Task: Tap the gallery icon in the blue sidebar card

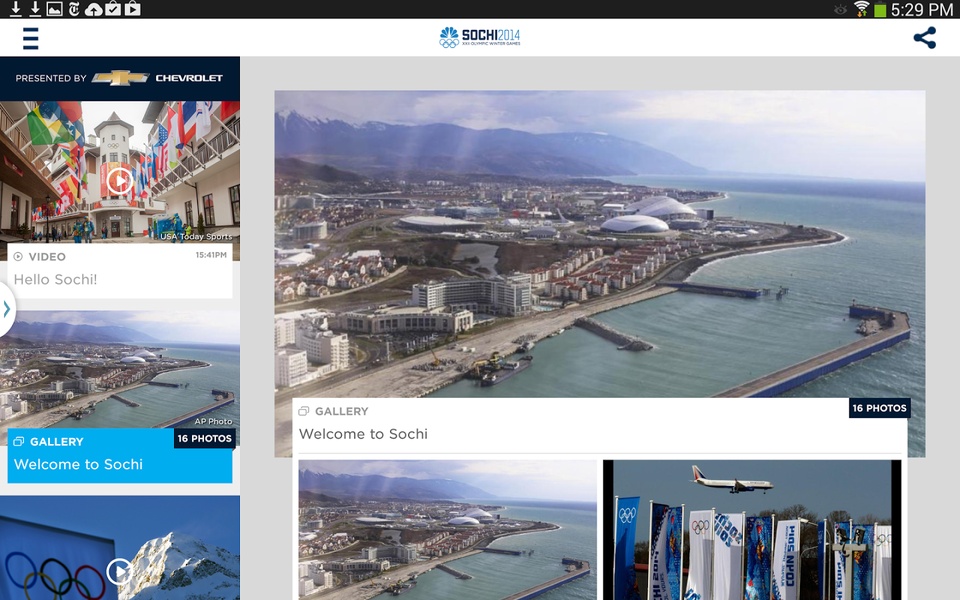Action: click(x=18, y=441)
